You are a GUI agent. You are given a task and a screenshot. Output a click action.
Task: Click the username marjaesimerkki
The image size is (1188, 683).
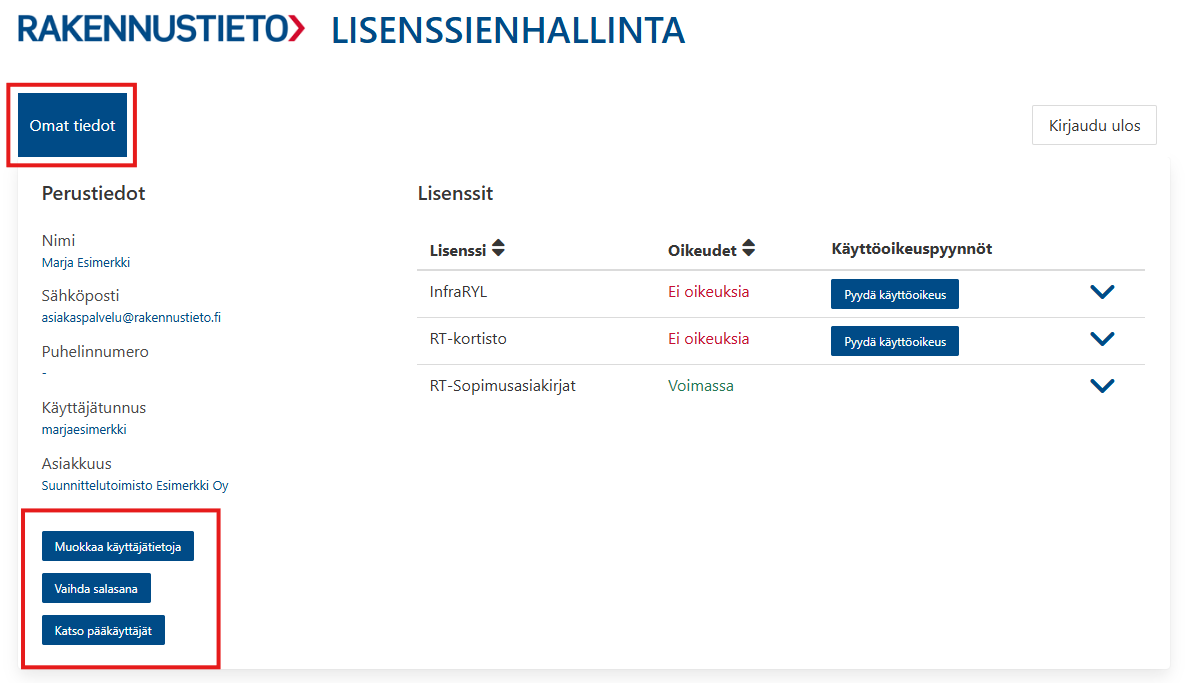click(84, 429)
